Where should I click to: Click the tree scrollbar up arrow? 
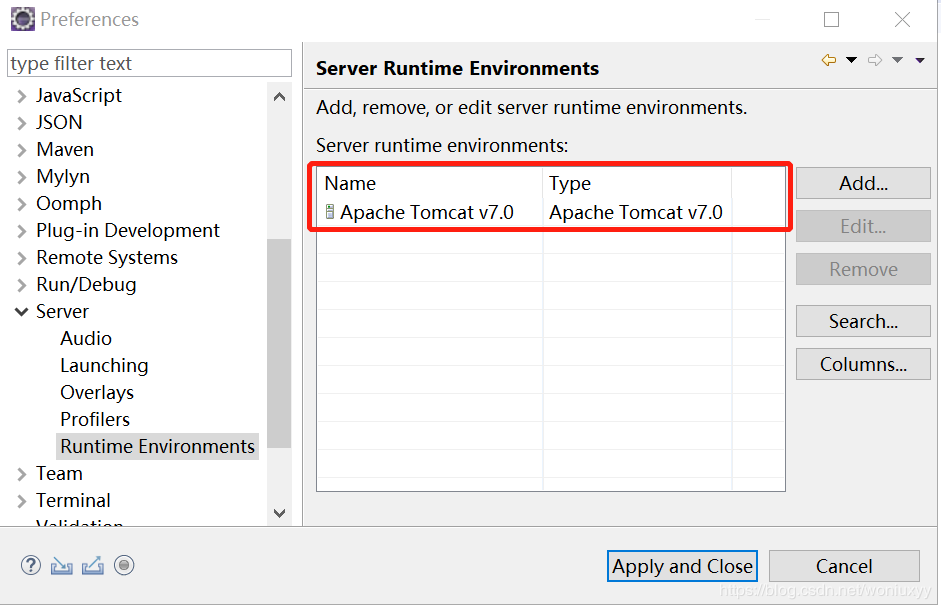click(279, 97)
